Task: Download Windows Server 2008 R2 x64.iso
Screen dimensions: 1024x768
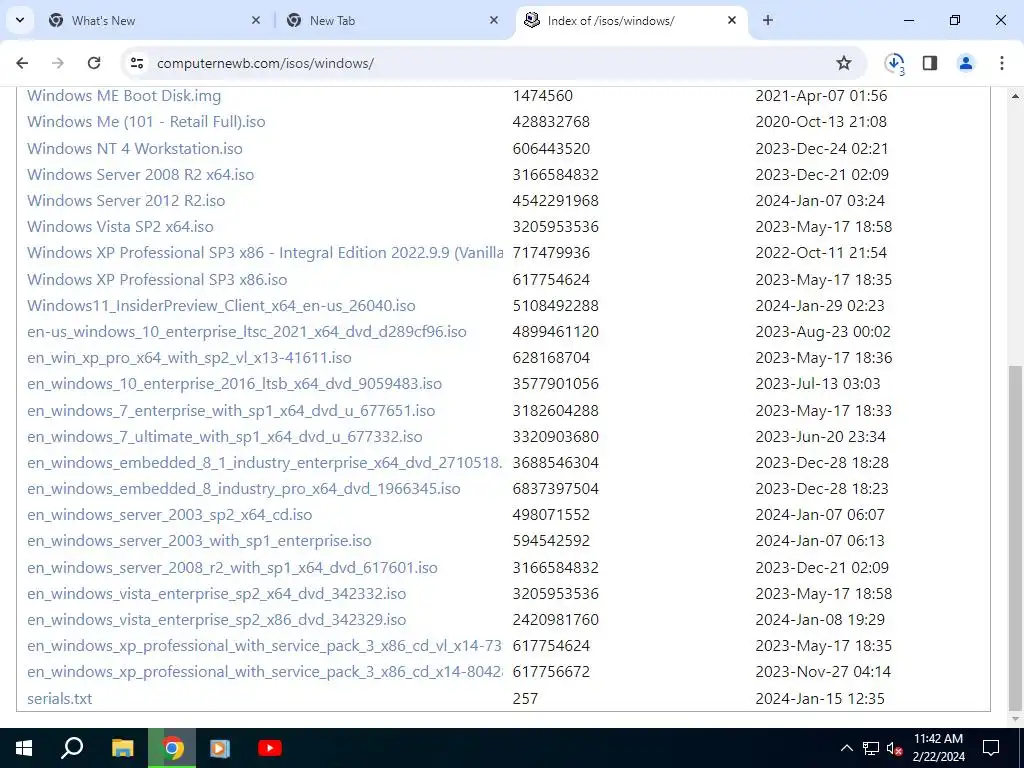Action: click(x=140, y=175)
